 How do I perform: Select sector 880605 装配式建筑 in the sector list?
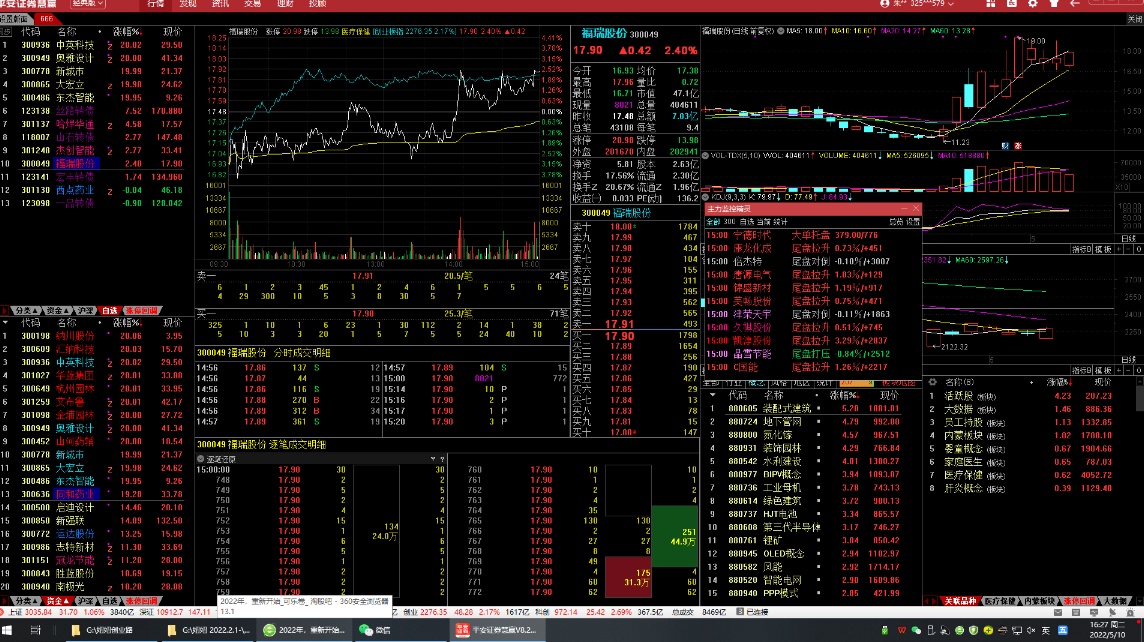[810, 409]
